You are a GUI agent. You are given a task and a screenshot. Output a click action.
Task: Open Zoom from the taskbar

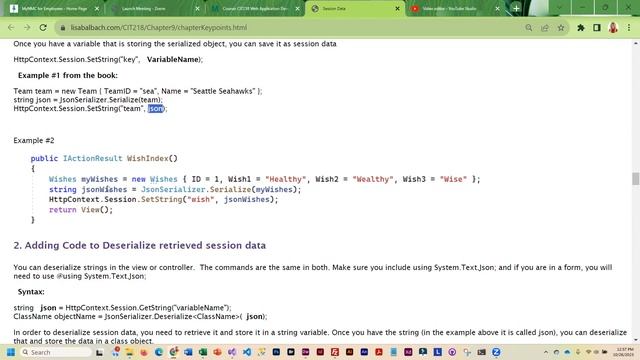(496, 352)
